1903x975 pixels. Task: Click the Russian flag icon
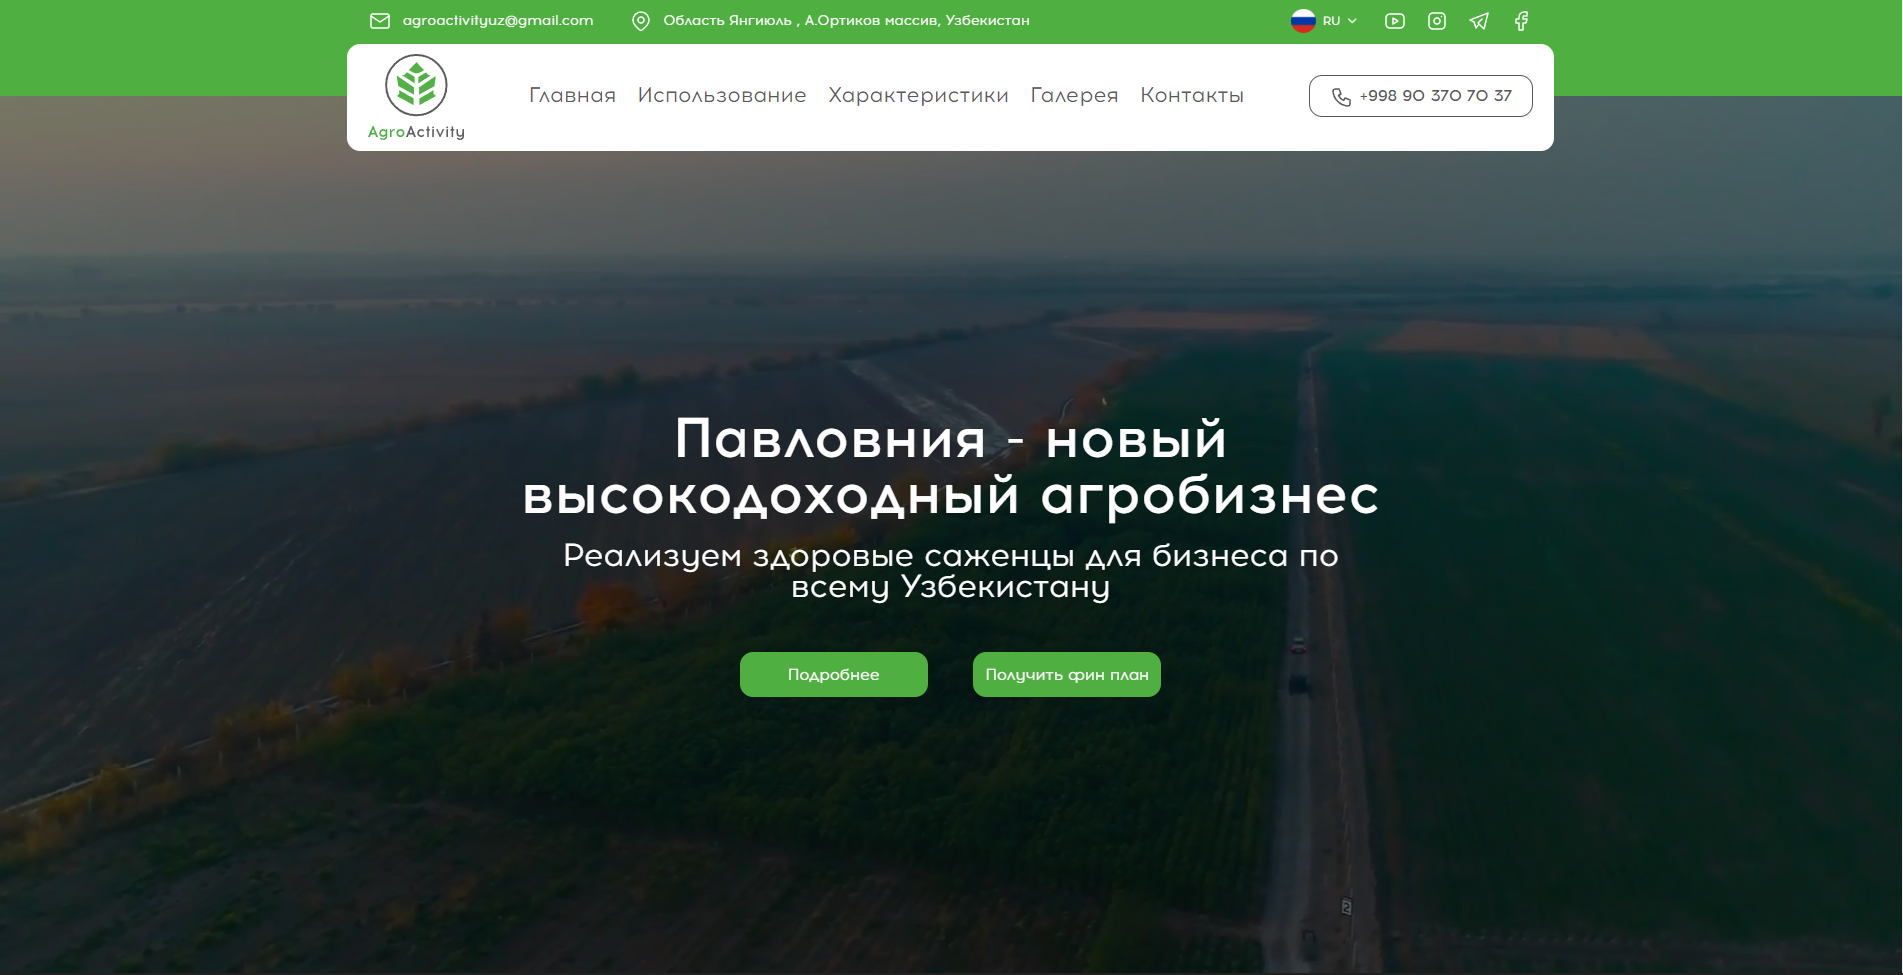click(1303, 21)
